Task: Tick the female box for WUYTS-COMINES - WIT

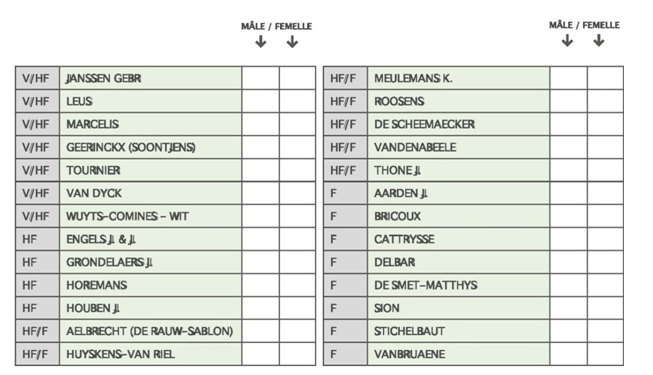Action: pyautogui.click(x=297, y=216)
